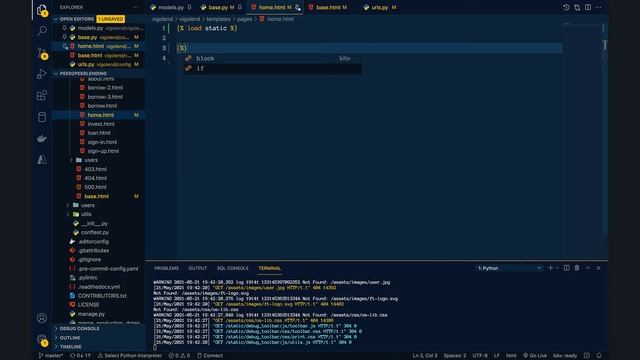Open invest.html in the file tree
Image resolution: width=640 pixels, height=360 pixels.
(x=101, y=124)
